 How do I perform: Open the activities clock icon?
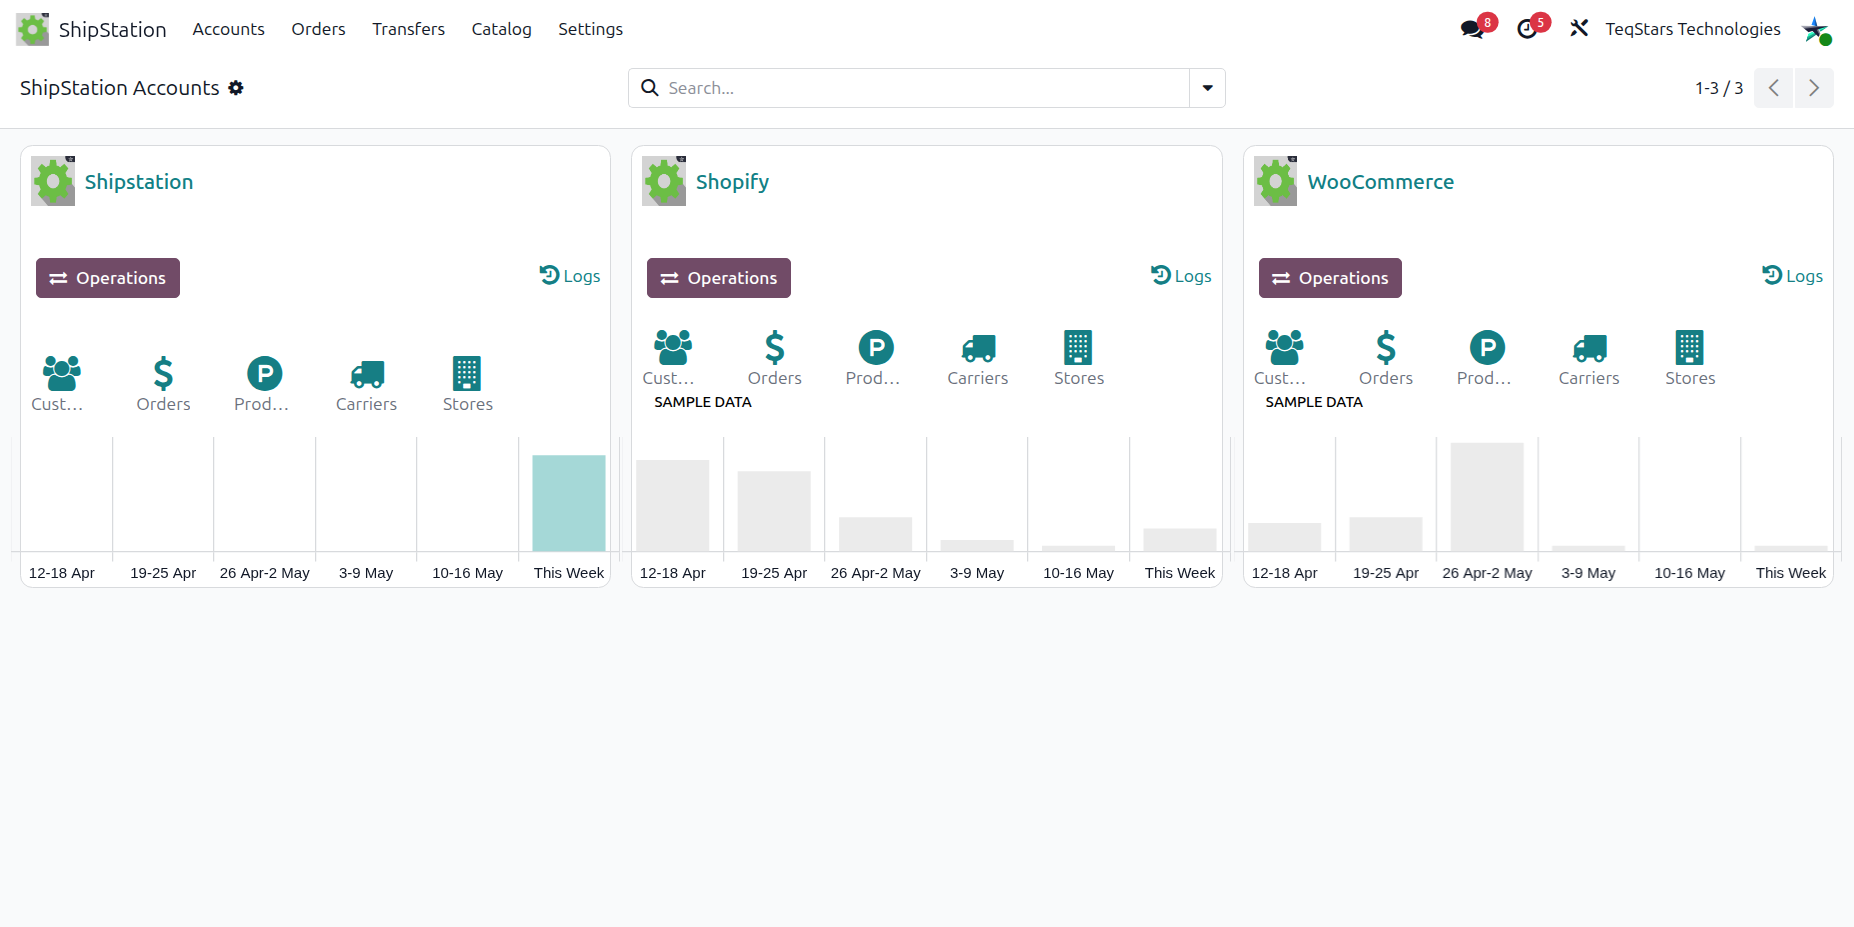point(1527,29)
